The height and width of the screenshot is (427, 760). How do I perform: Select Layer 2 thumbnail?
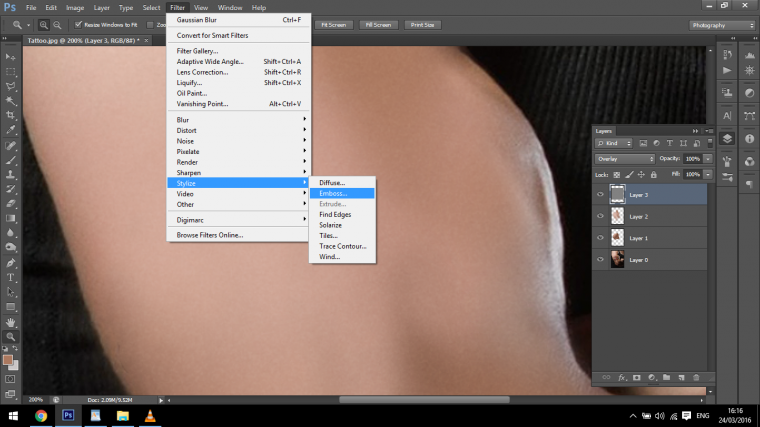617,216
